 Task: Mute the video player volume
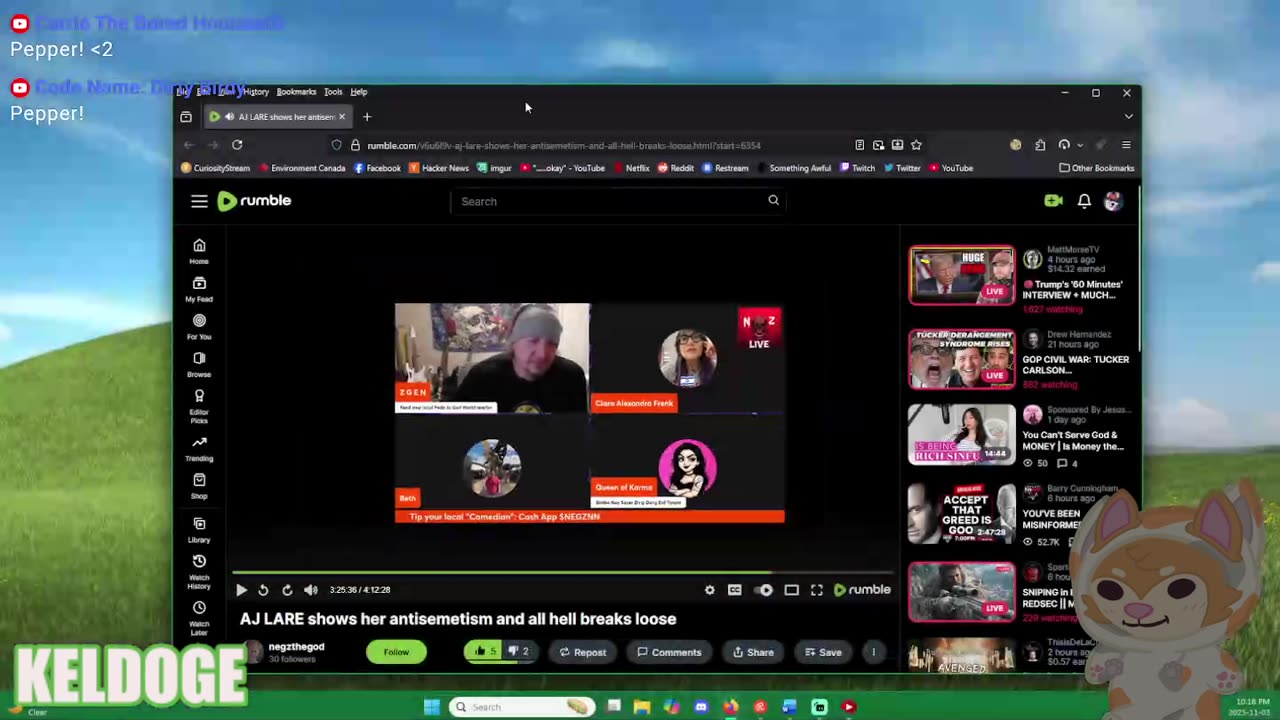(x=311, y=590)
